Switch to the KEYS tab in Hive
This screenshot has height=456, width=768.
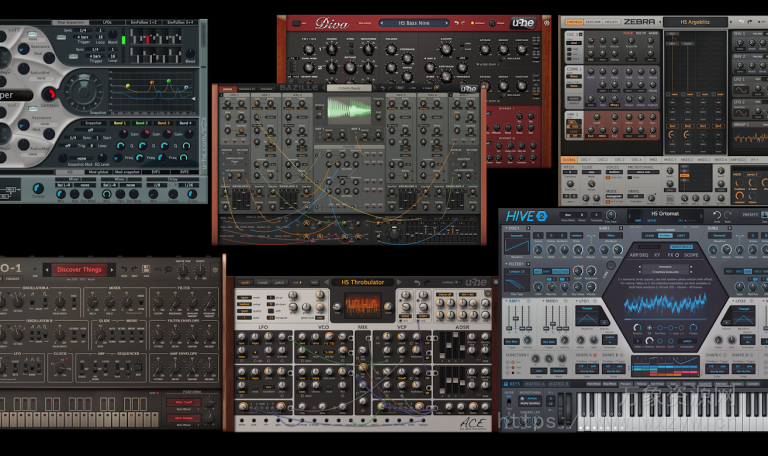click(512, 384)
